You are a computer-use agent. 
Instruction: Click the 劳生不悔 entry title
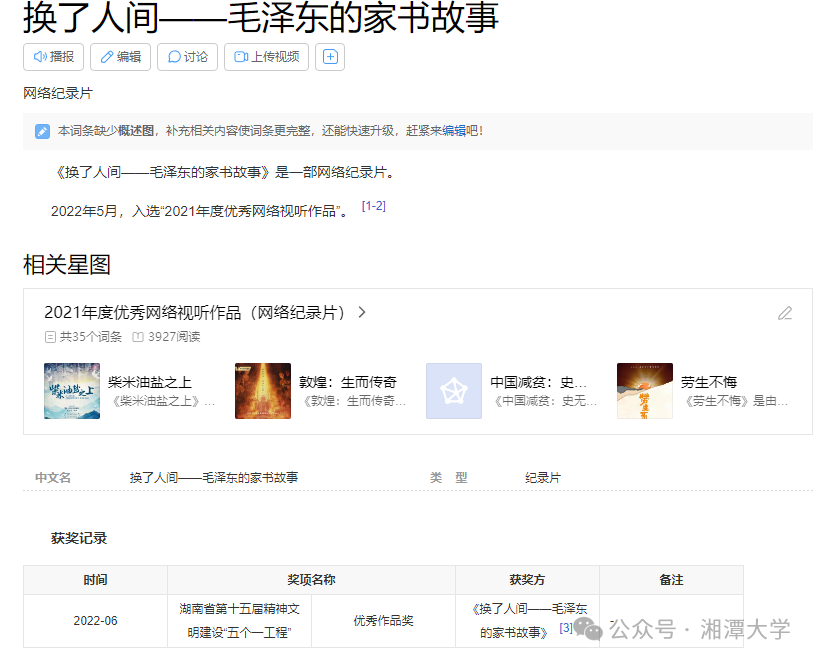(709, 382)
